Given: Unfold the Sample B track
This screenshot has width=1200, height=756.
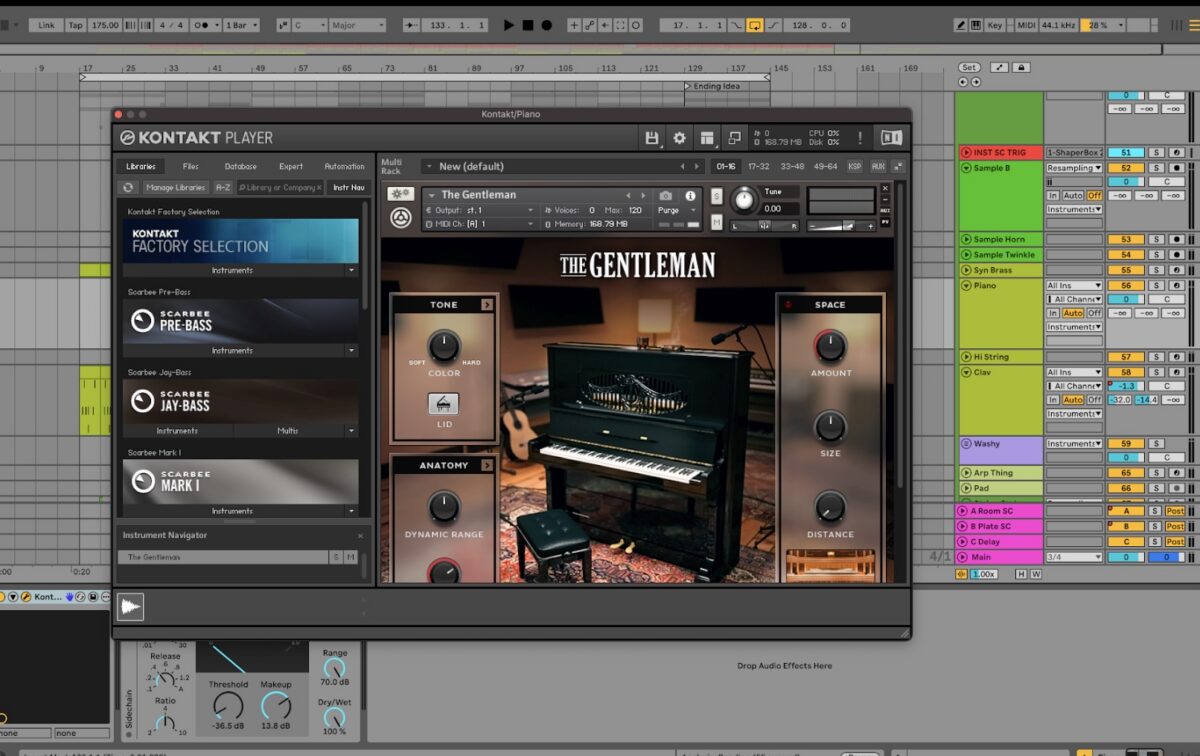Looking at the screenshot, I should point(966,168).
